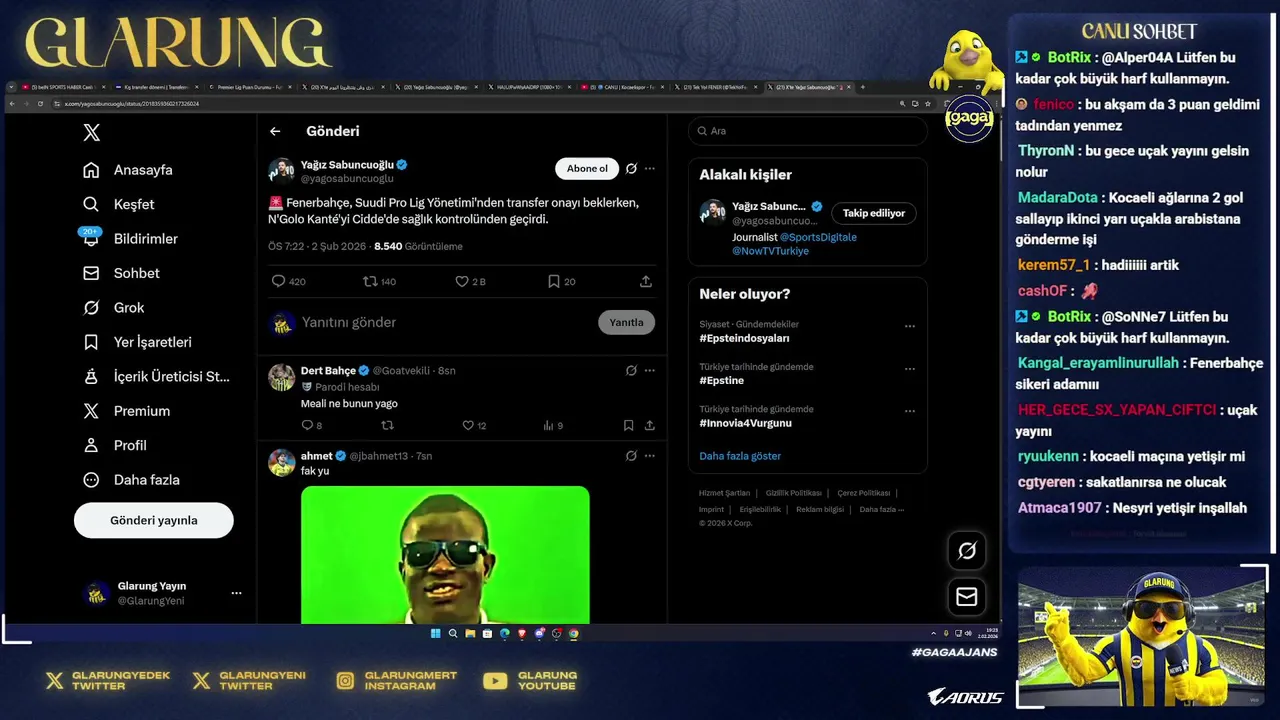Open Dert Bahçe's avatar
The height and width of the screenshot is (720, 1280).
[282, 377]
